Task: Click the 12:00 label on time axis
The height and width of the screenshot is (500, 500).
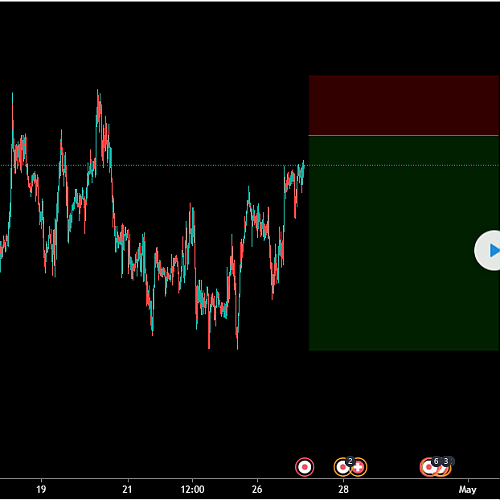Action: pyautogui.click(x=192, y=489)
